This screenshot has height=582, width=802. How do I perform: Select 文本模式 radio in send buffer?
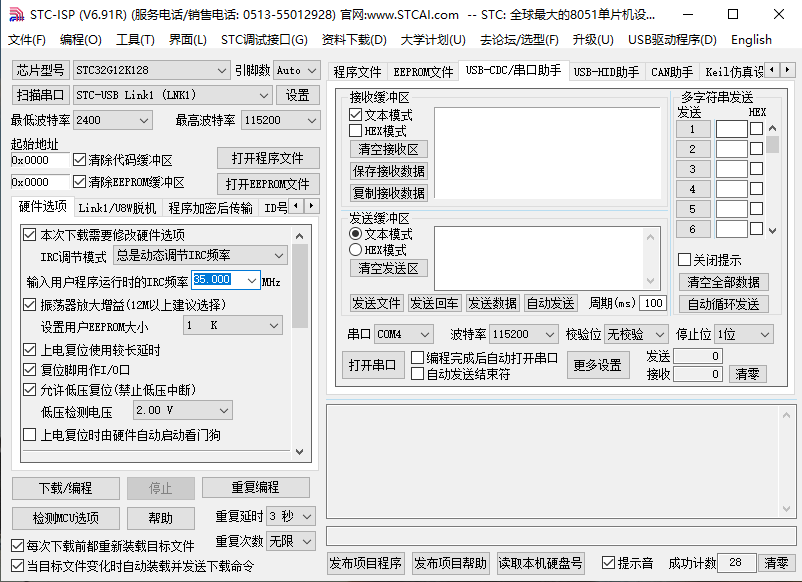coord(355,234)
